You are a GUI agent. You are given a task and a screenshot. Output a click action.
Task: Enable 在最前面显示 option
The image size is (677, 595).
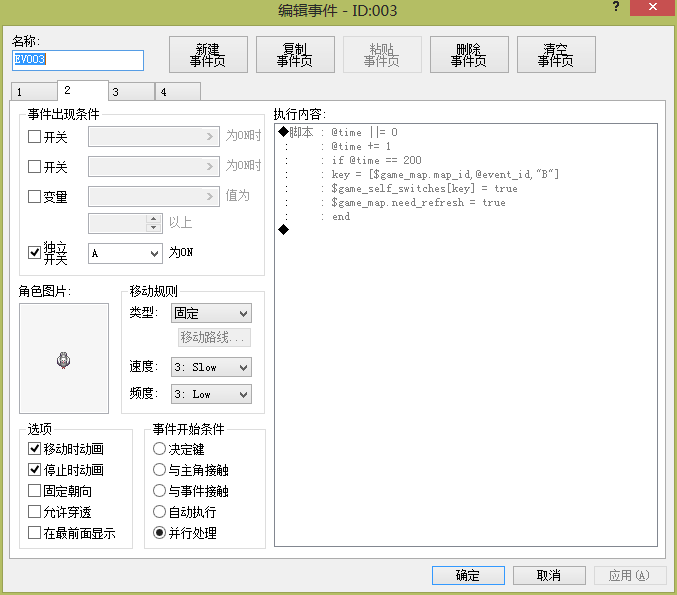pos(34,532)
